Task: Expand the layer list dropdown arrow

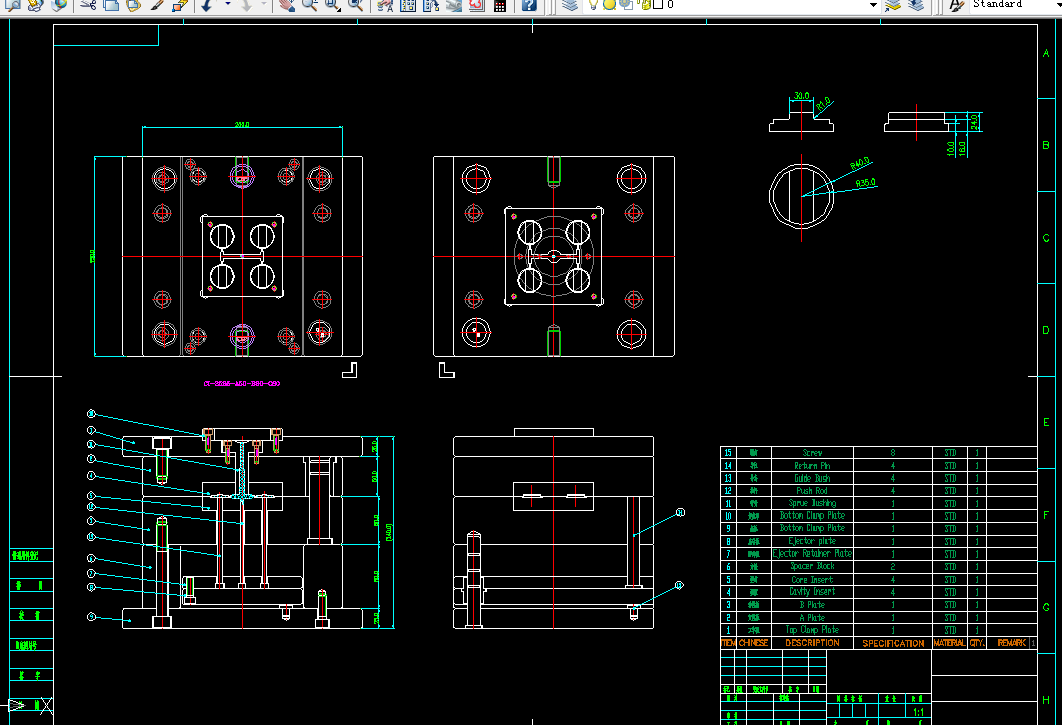Action: [x=873, y=5]
